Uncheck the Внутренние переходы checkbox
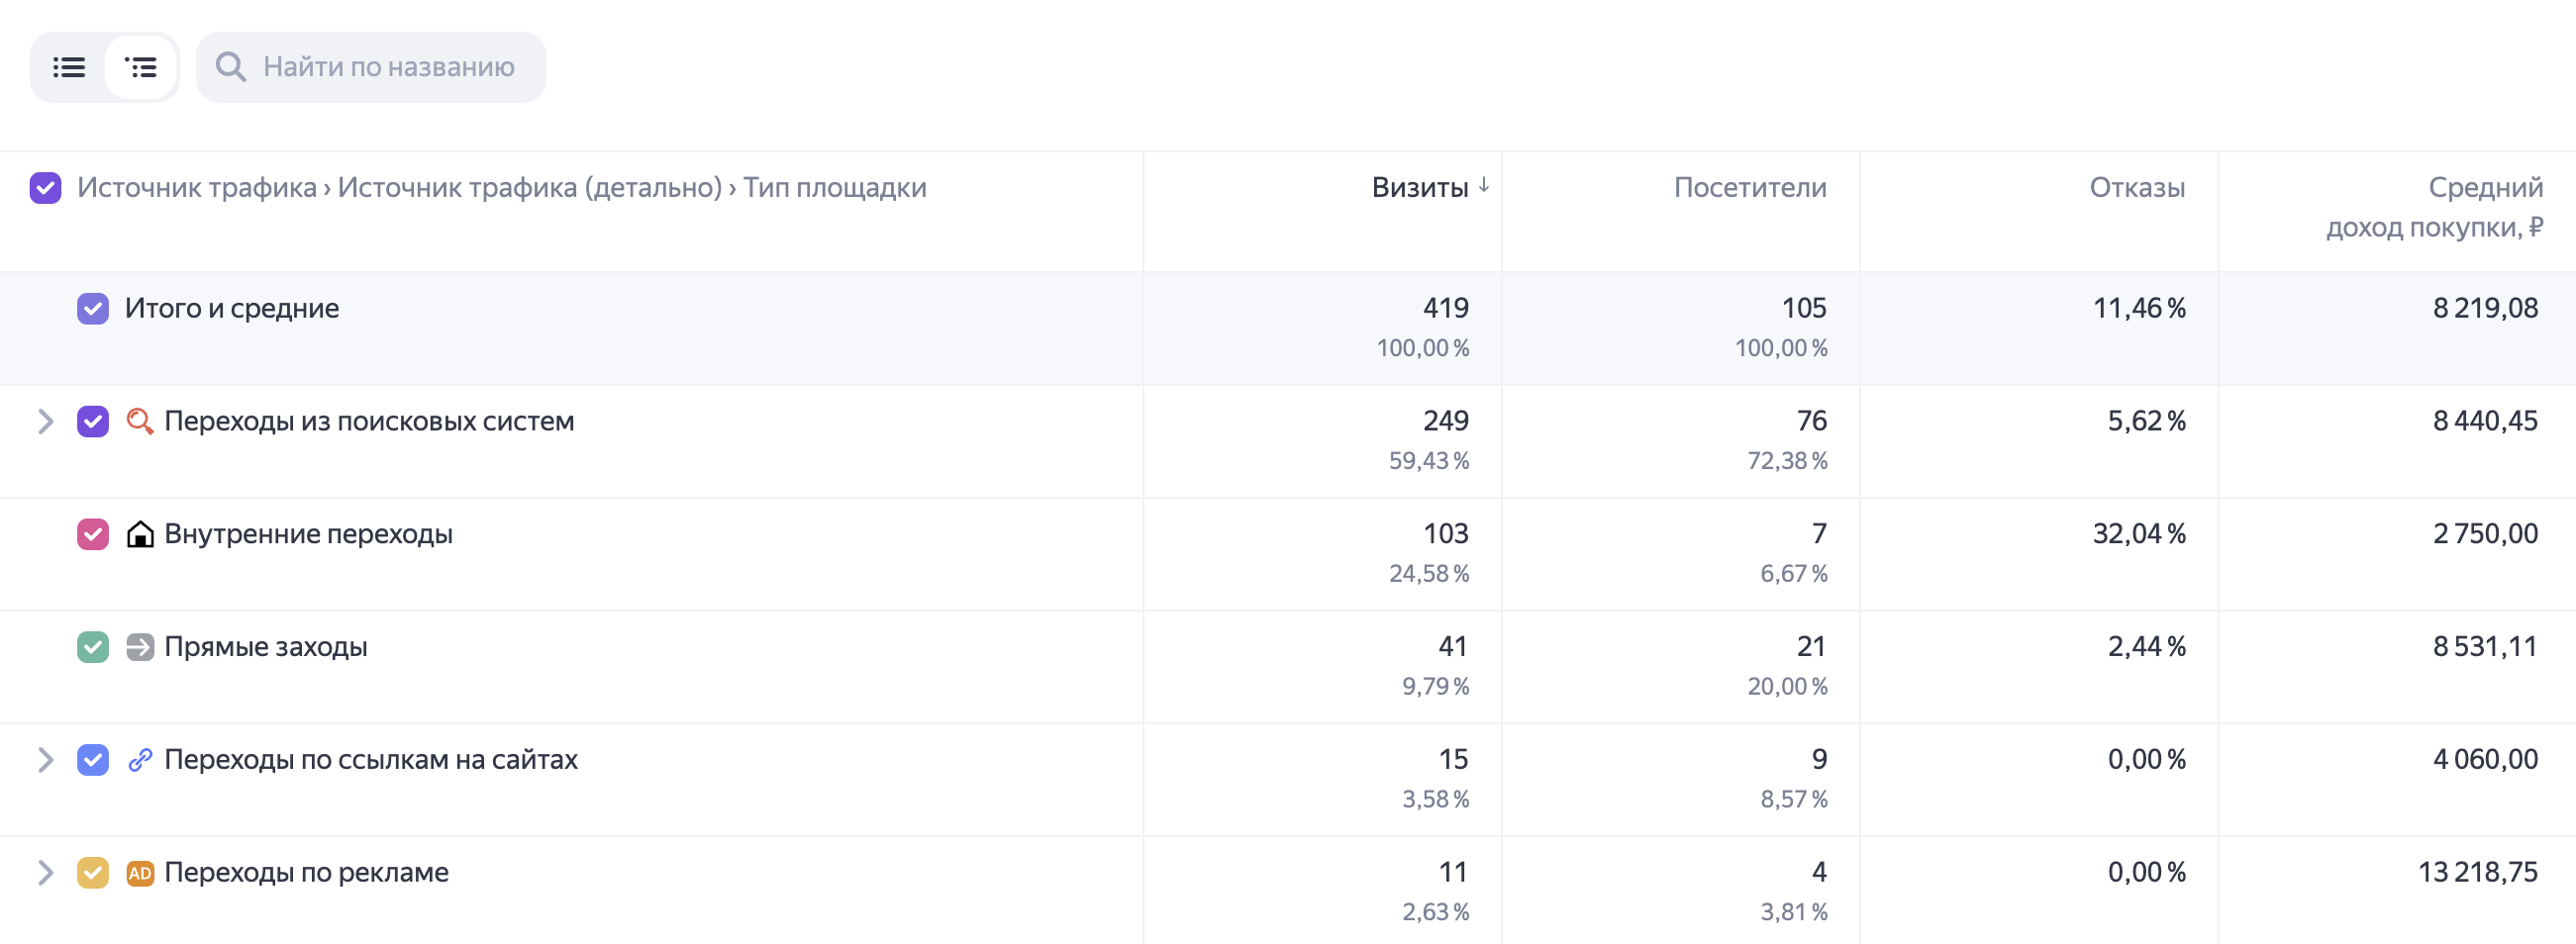Image resolution: width=2576 pixels, height=944 pixels. [x=93, y=534]
